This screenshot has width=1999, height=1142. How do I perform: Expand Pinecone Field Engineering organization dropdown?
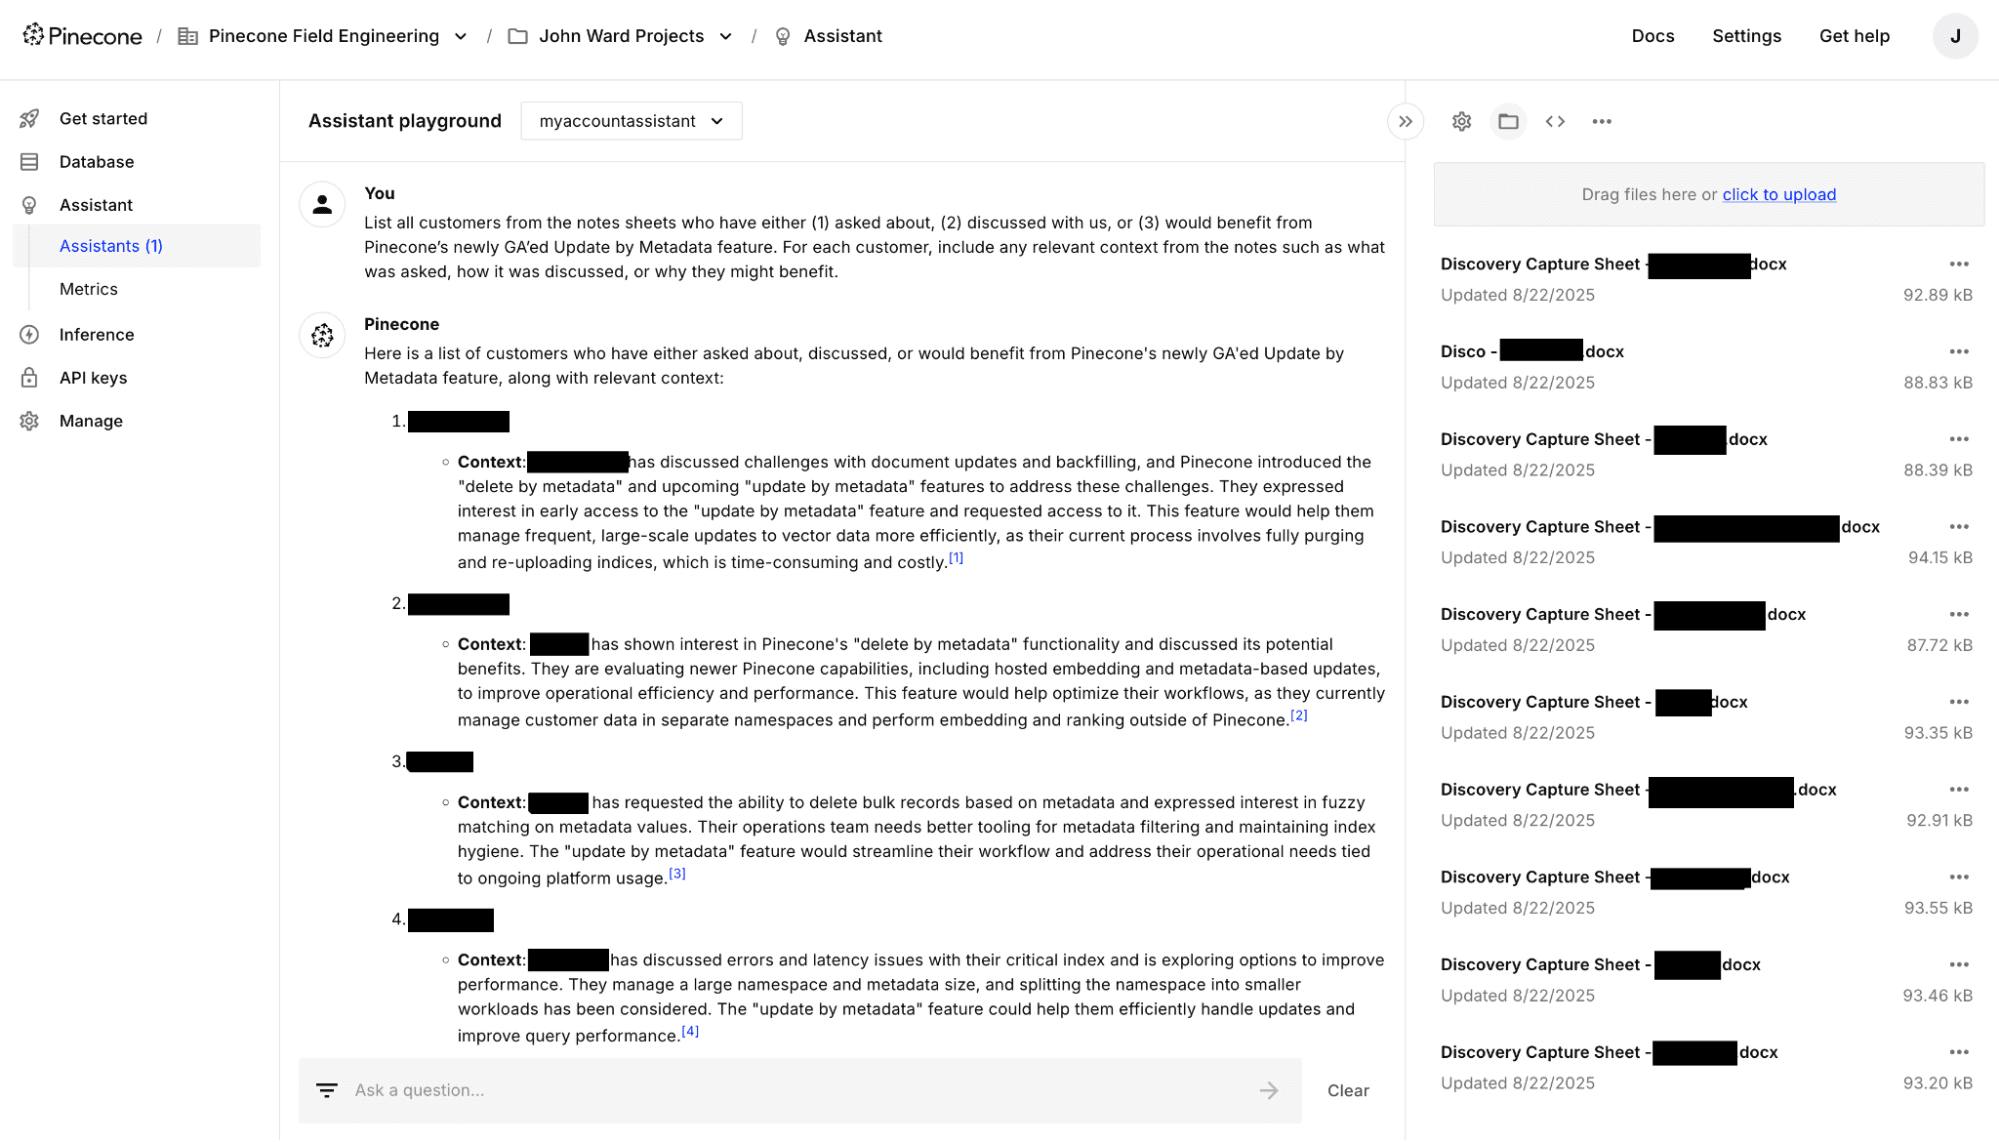point(461,37)
